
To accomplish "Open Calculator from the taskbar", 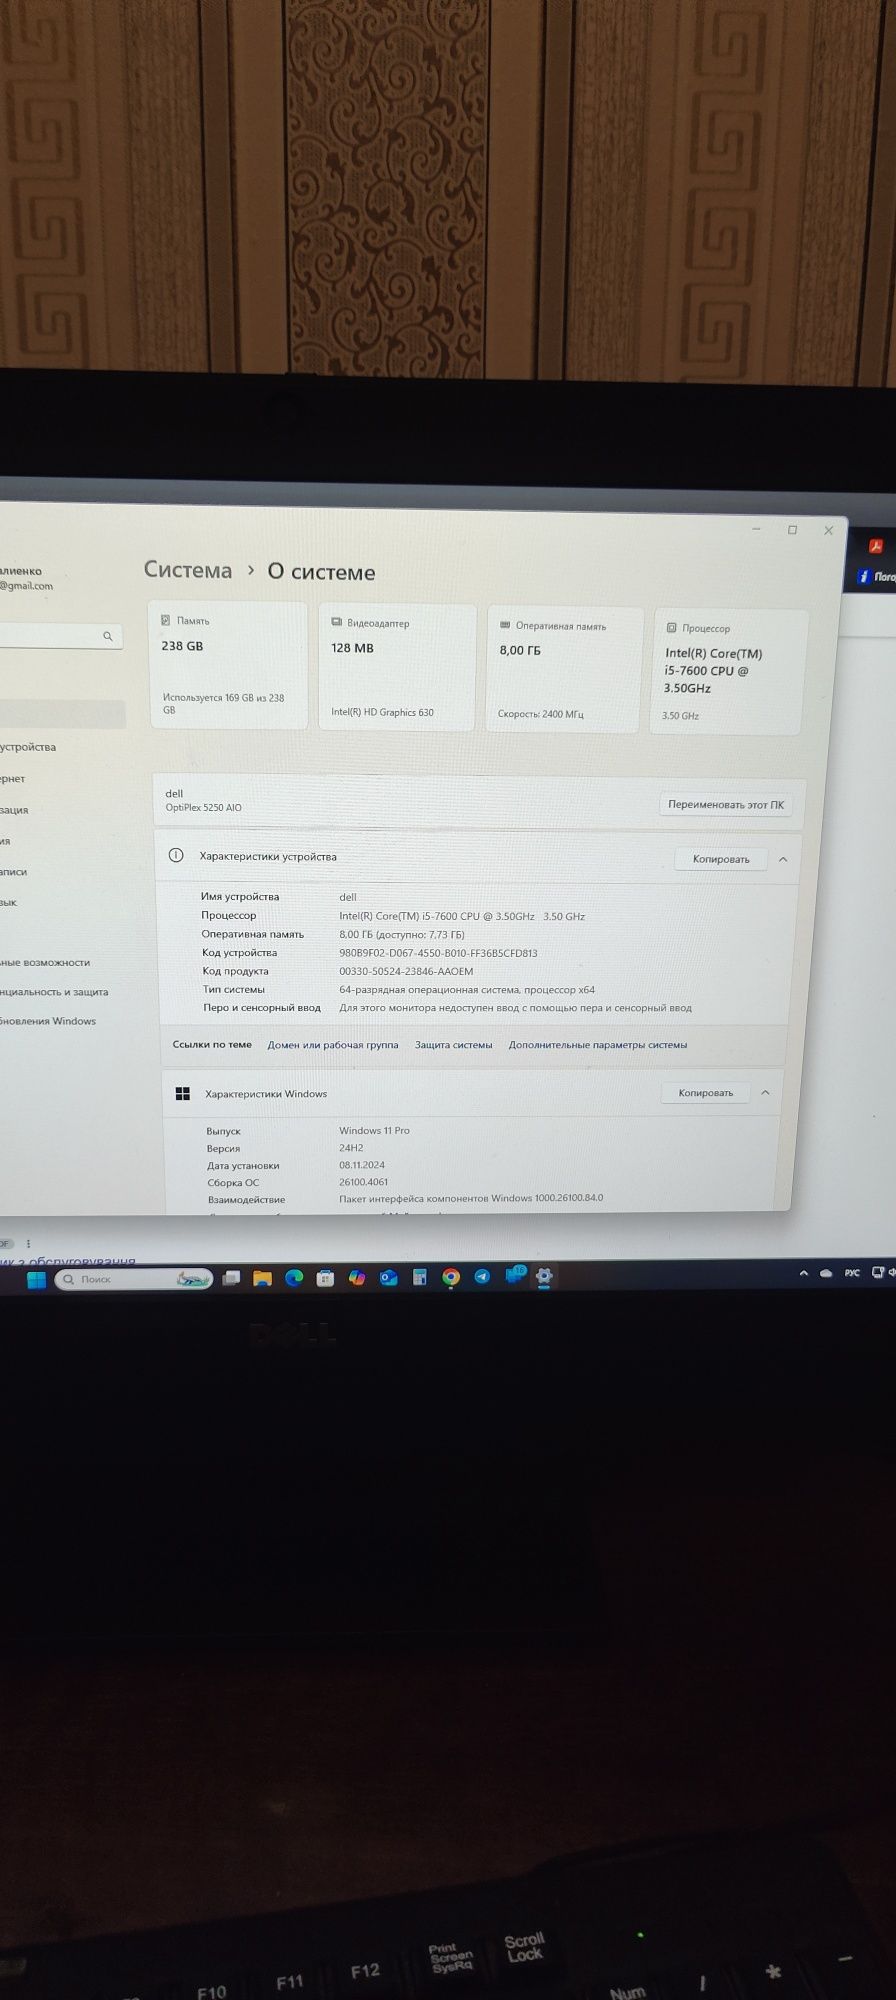I will tap(420, 1277).
